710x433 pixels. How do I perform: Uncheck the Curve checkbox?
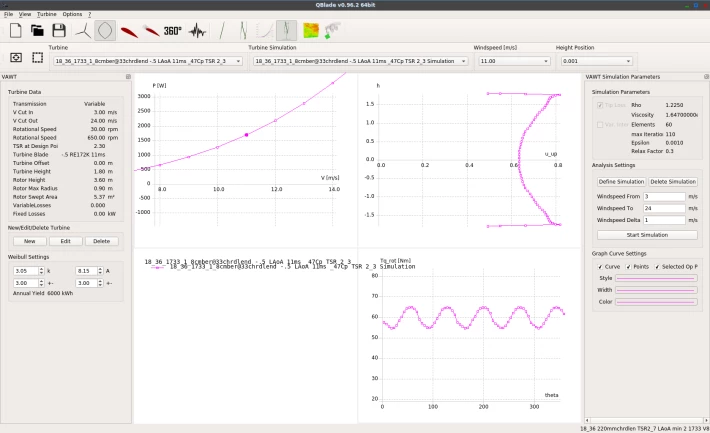(600, 267)
